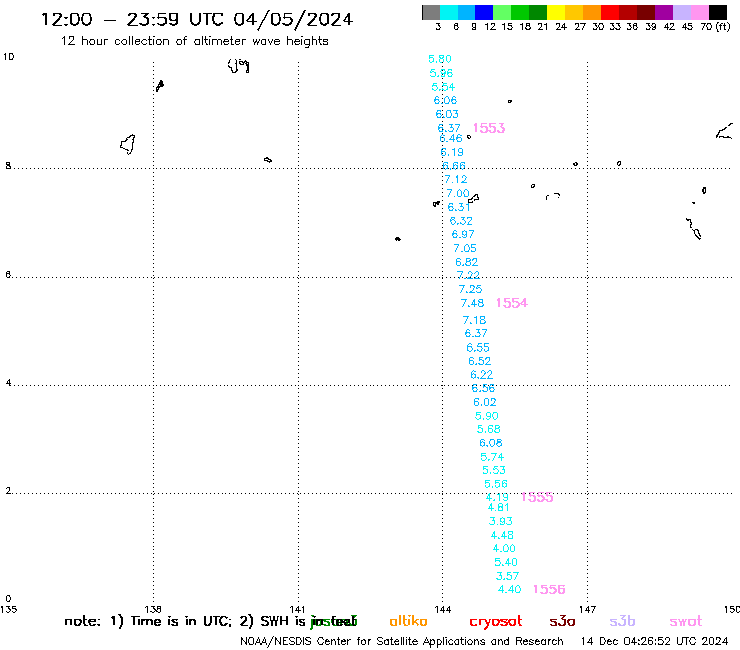Select the yellow swatch in the scale
740x650 pixels.
(x=556, y=12)
